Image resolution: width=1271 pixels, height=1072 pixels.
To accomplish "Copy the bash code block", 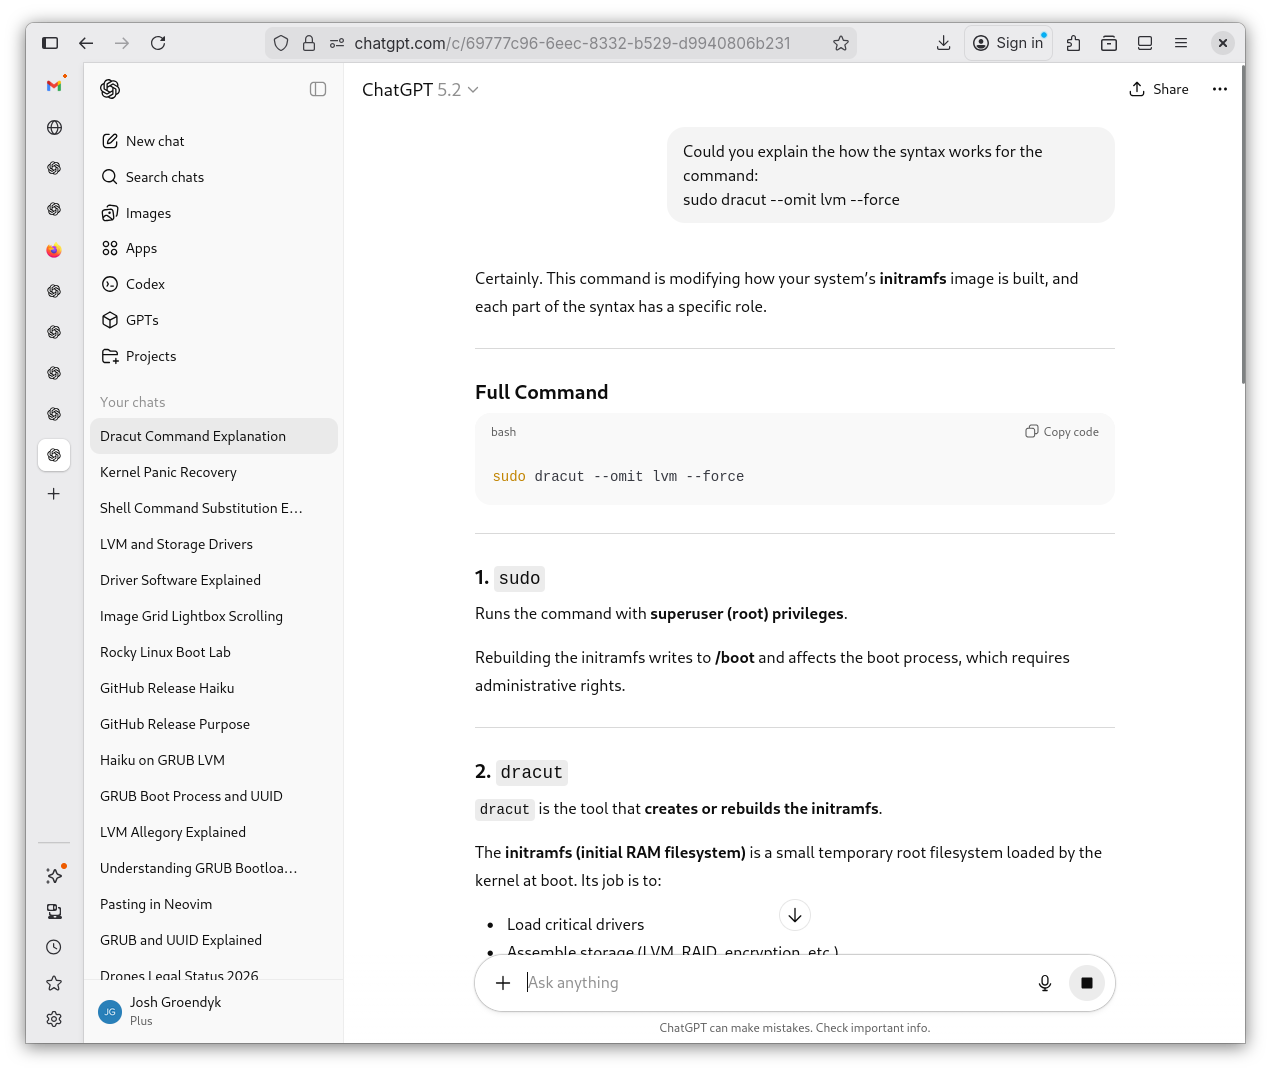I will (x=1062, y=432).
